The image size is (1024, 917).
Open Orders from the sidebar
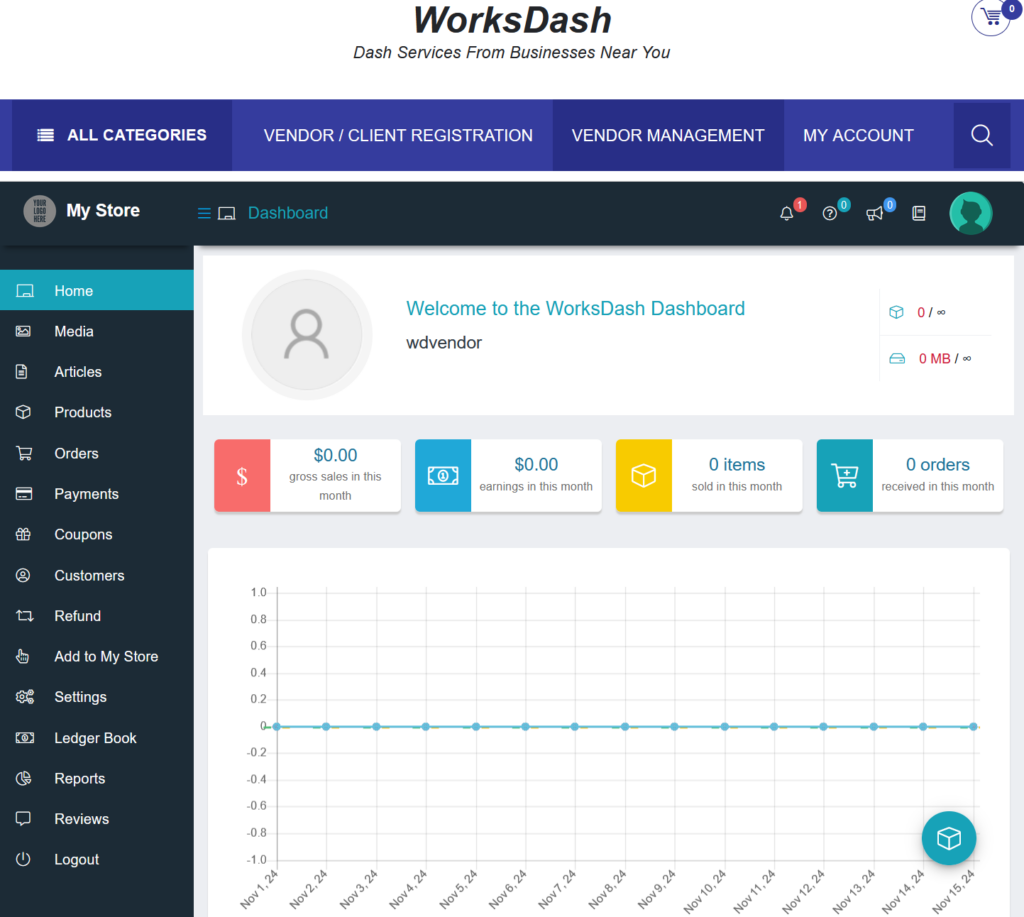coord(76,453)
